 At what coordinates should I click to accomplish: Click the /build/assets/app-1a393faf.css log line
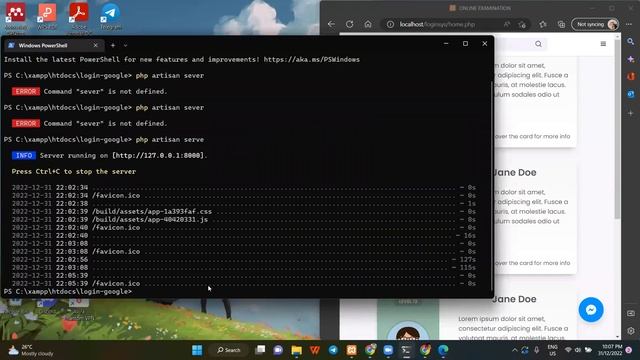(152, 211)
